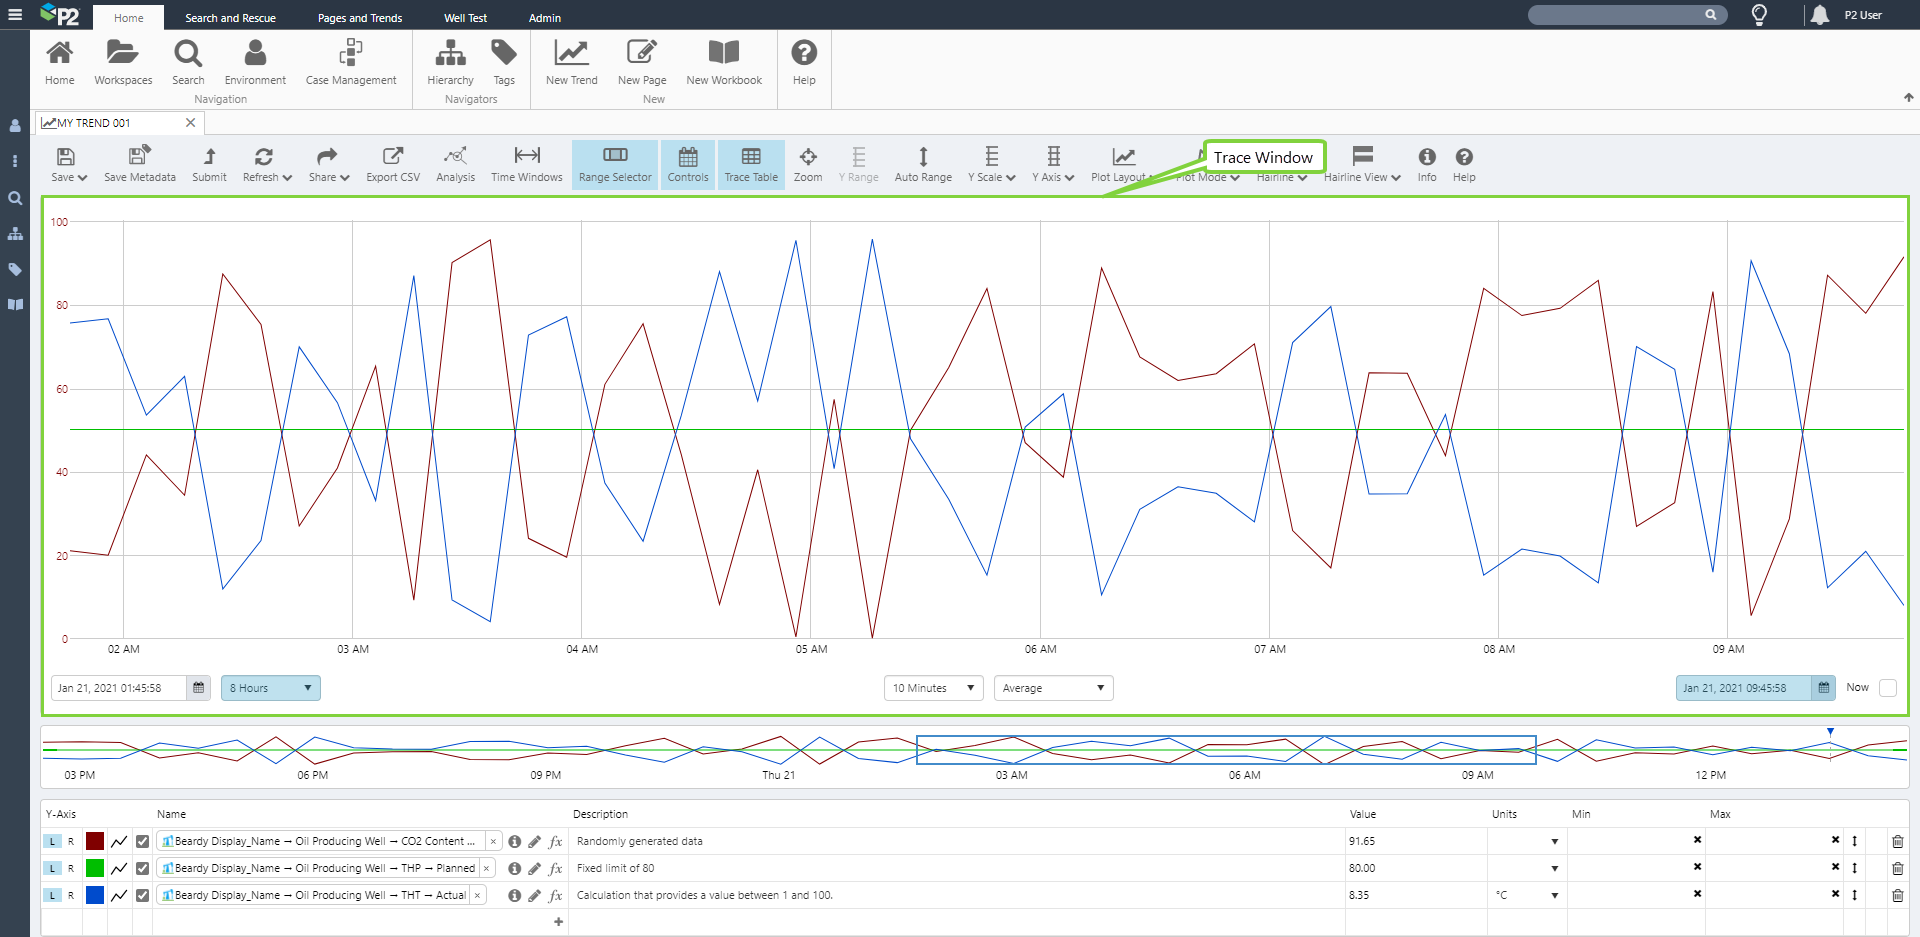Toggle the Range Selector button
This screenshot has width=1920, height=937.
click(x=615, y=164)
